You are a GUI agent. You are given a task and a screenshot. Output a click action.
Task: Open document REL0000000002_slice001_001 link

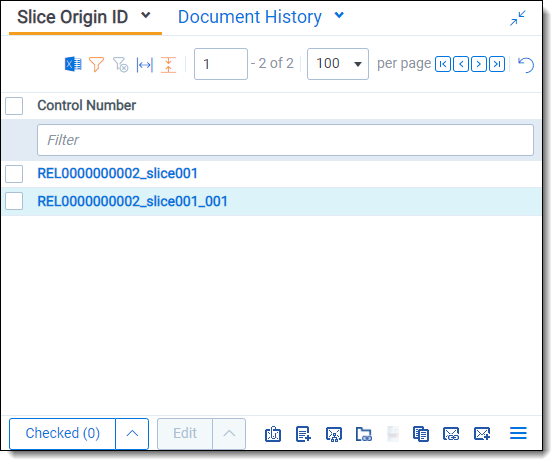point(132,201)
